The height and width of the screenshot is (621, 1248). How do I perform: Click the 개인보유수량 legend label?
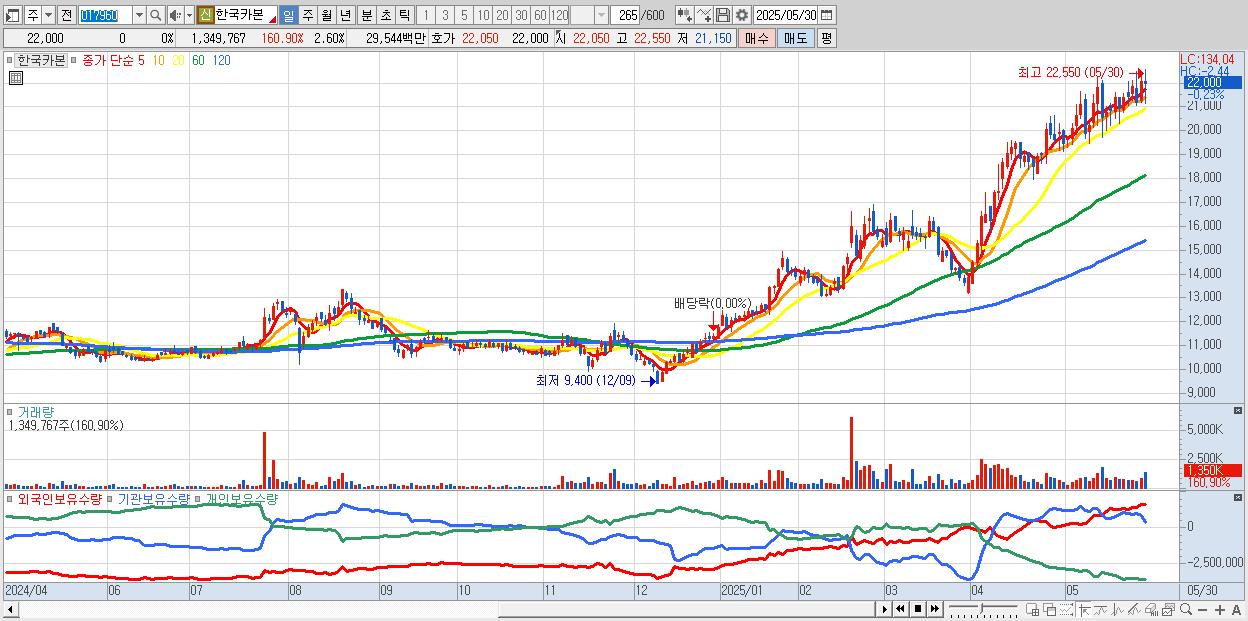[x=241, y=498]
